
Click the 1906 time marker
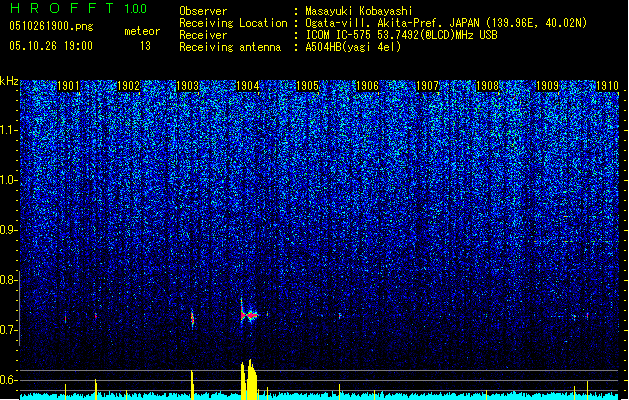pos(367,86)
